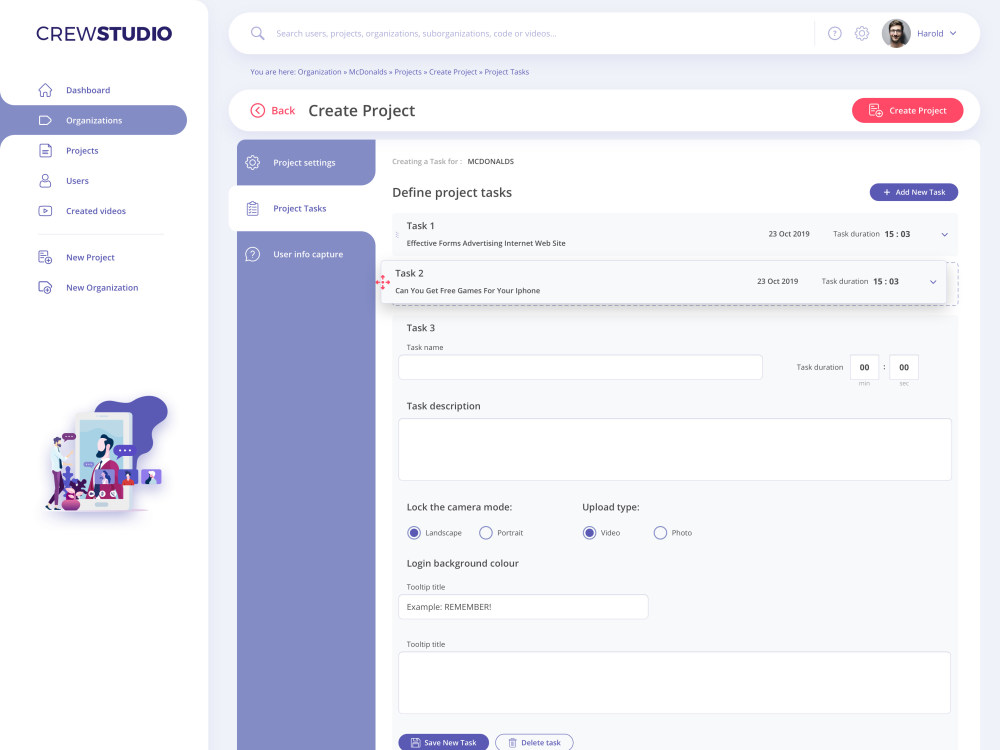Screen dimensions: 1000x750
Task: Open Created videos in the sidebar
Action: tap(96, 210)
